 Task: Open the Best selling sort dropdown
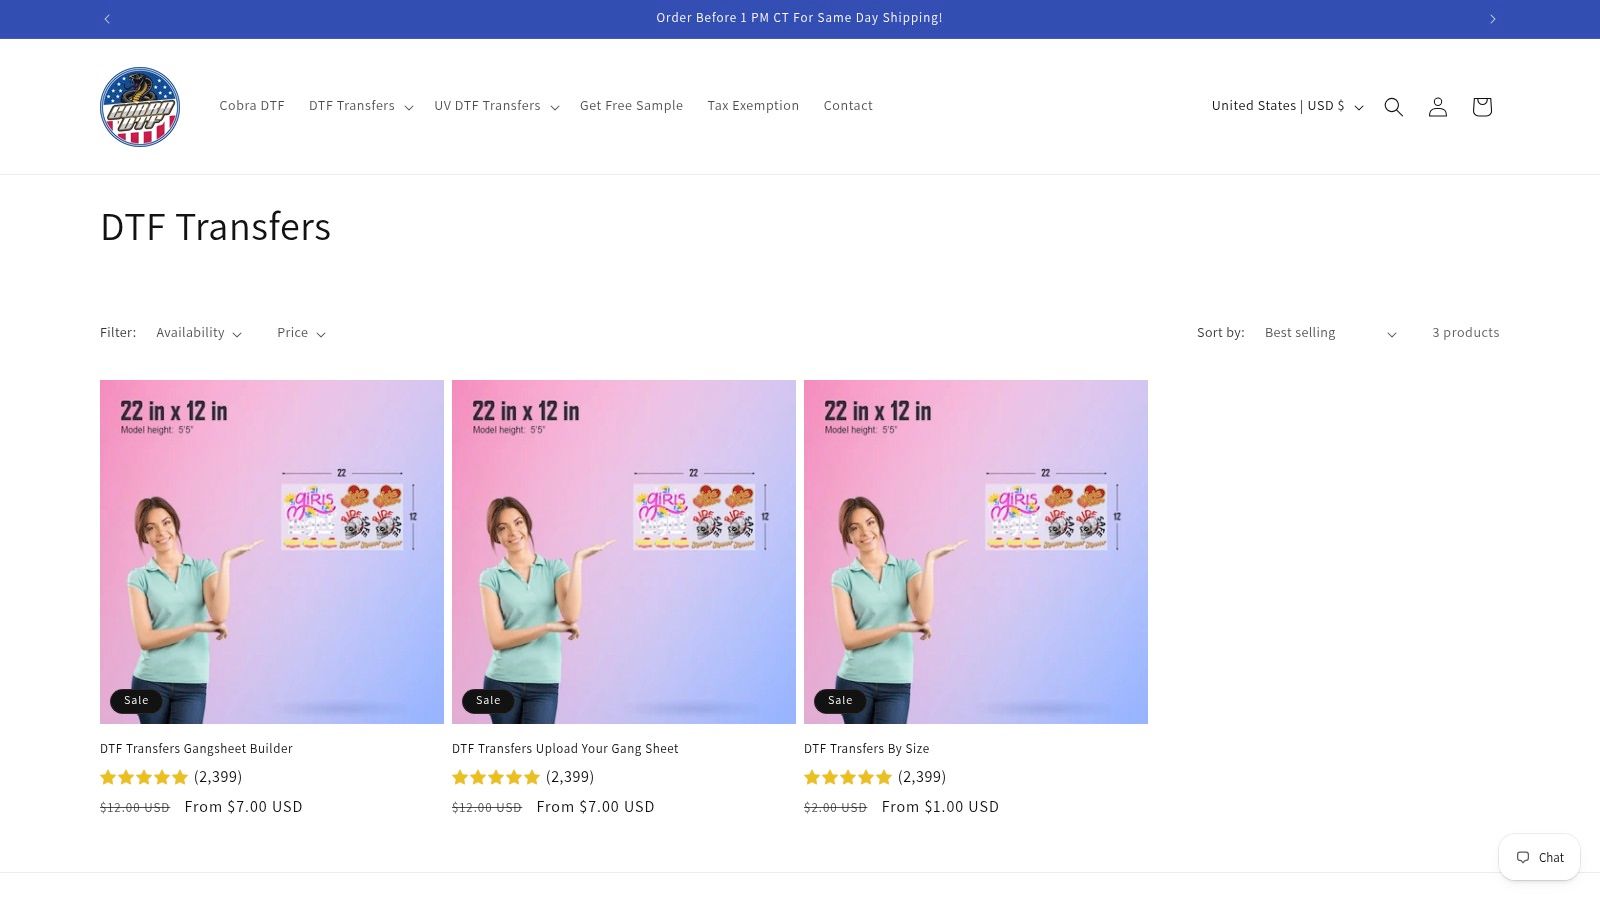tap(1330, 333)
